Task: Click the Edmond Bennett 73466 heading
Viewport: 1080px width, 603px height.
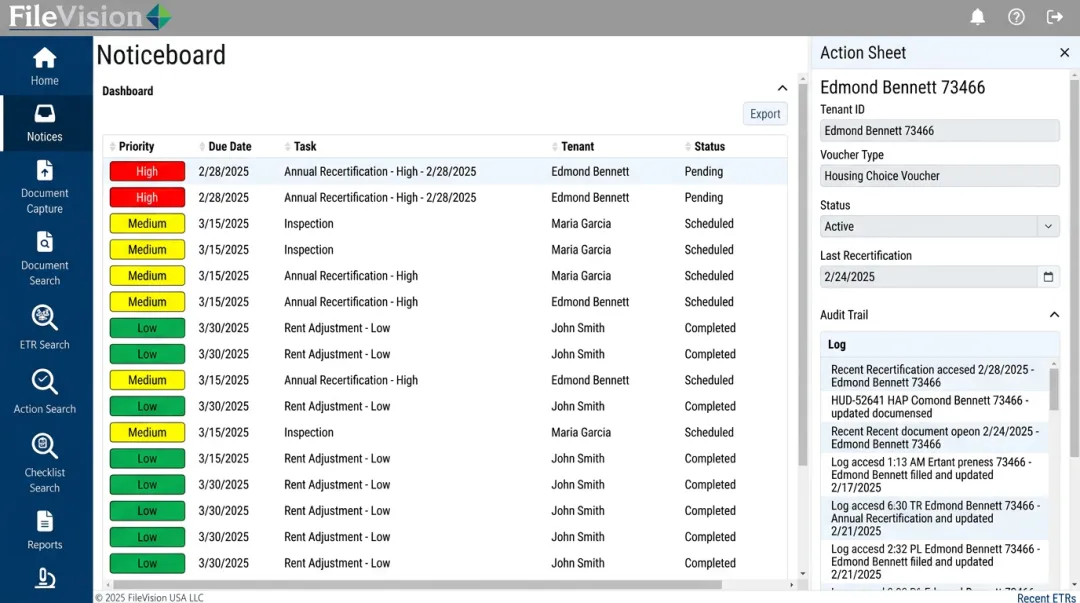Action: pos(902,88)
